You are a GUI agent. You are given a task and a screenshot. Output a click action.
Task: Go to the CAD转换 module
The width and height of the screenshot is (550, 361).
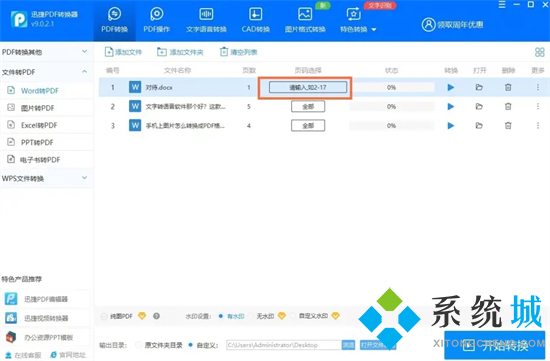[x=255, y=20]
